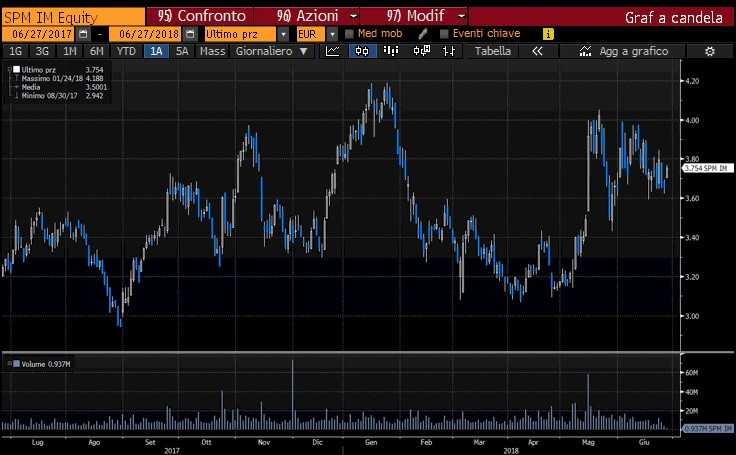Click the 4.20 price axis label

pyautogui.click(x=692, y=81)
